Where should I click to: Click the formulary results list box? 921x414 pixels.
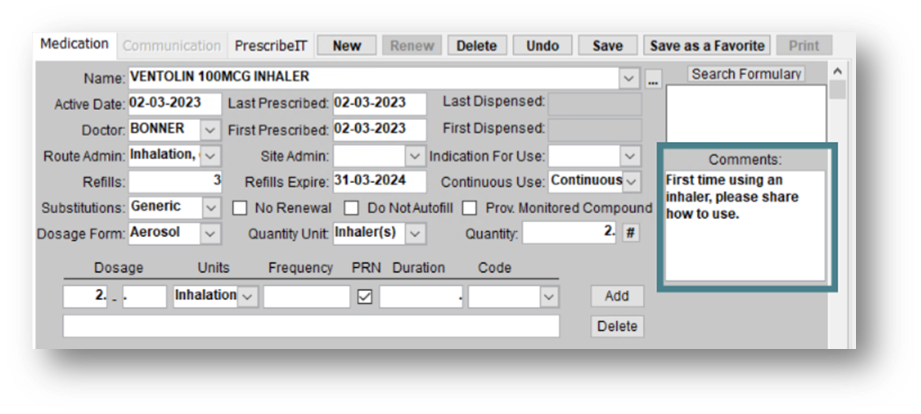point(746,113)
